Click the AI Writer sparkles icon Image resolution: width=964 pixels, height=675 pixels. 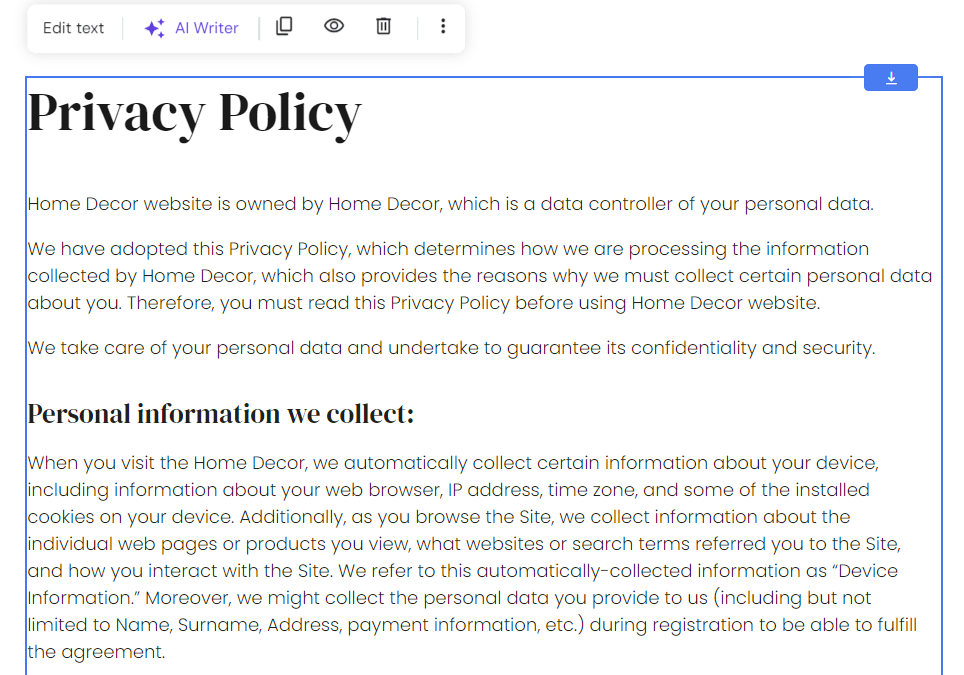154,27
